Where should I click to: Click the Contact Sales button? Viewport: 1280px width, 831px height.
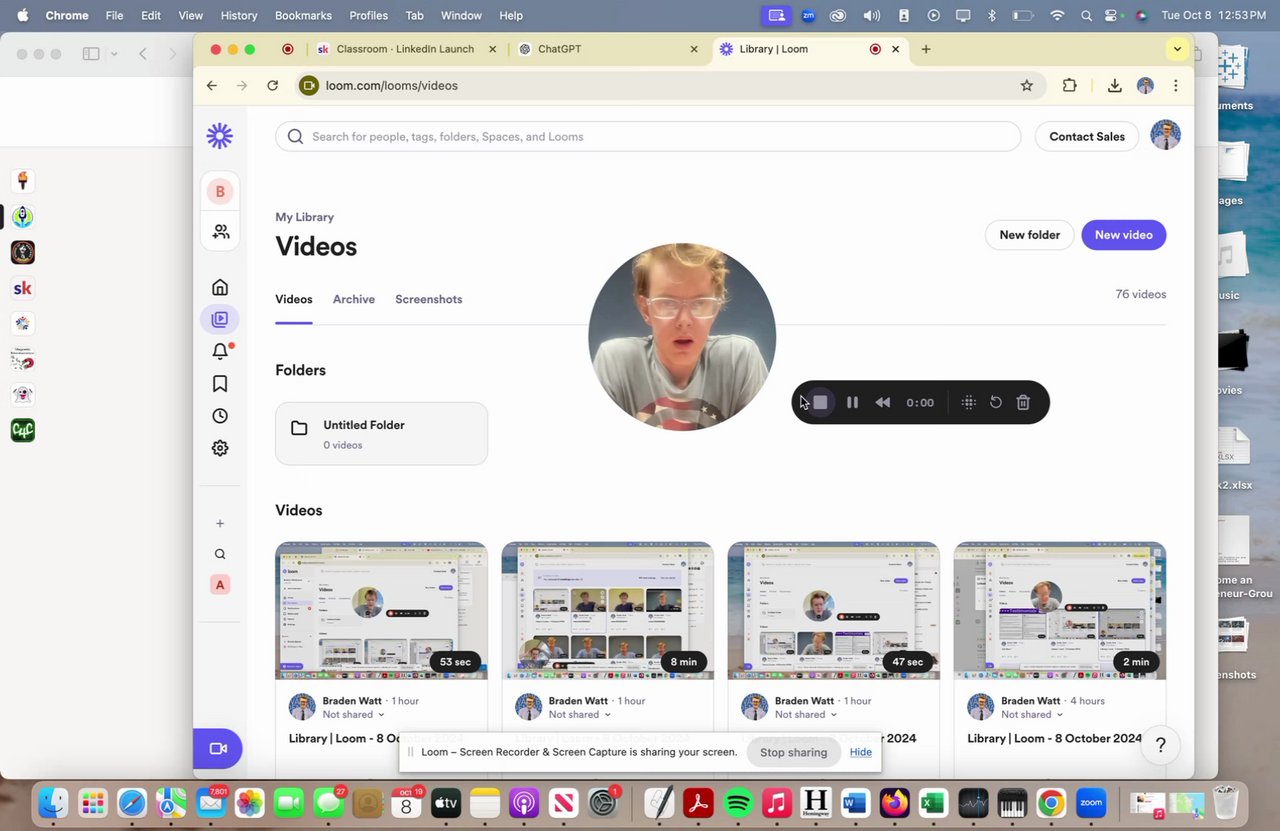[1087, 136]
